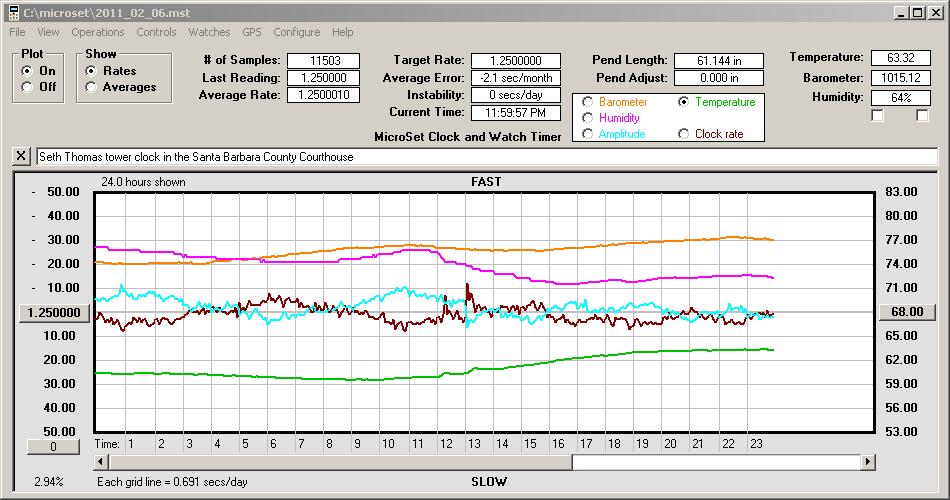Open the Help menu

tap(342, 32)
